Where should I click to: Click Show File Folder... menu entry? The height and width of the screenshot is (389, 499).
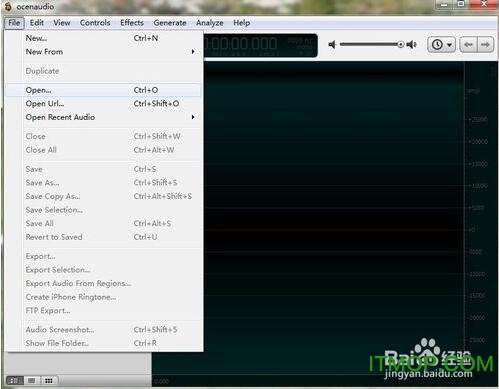(x=103, y=343)
